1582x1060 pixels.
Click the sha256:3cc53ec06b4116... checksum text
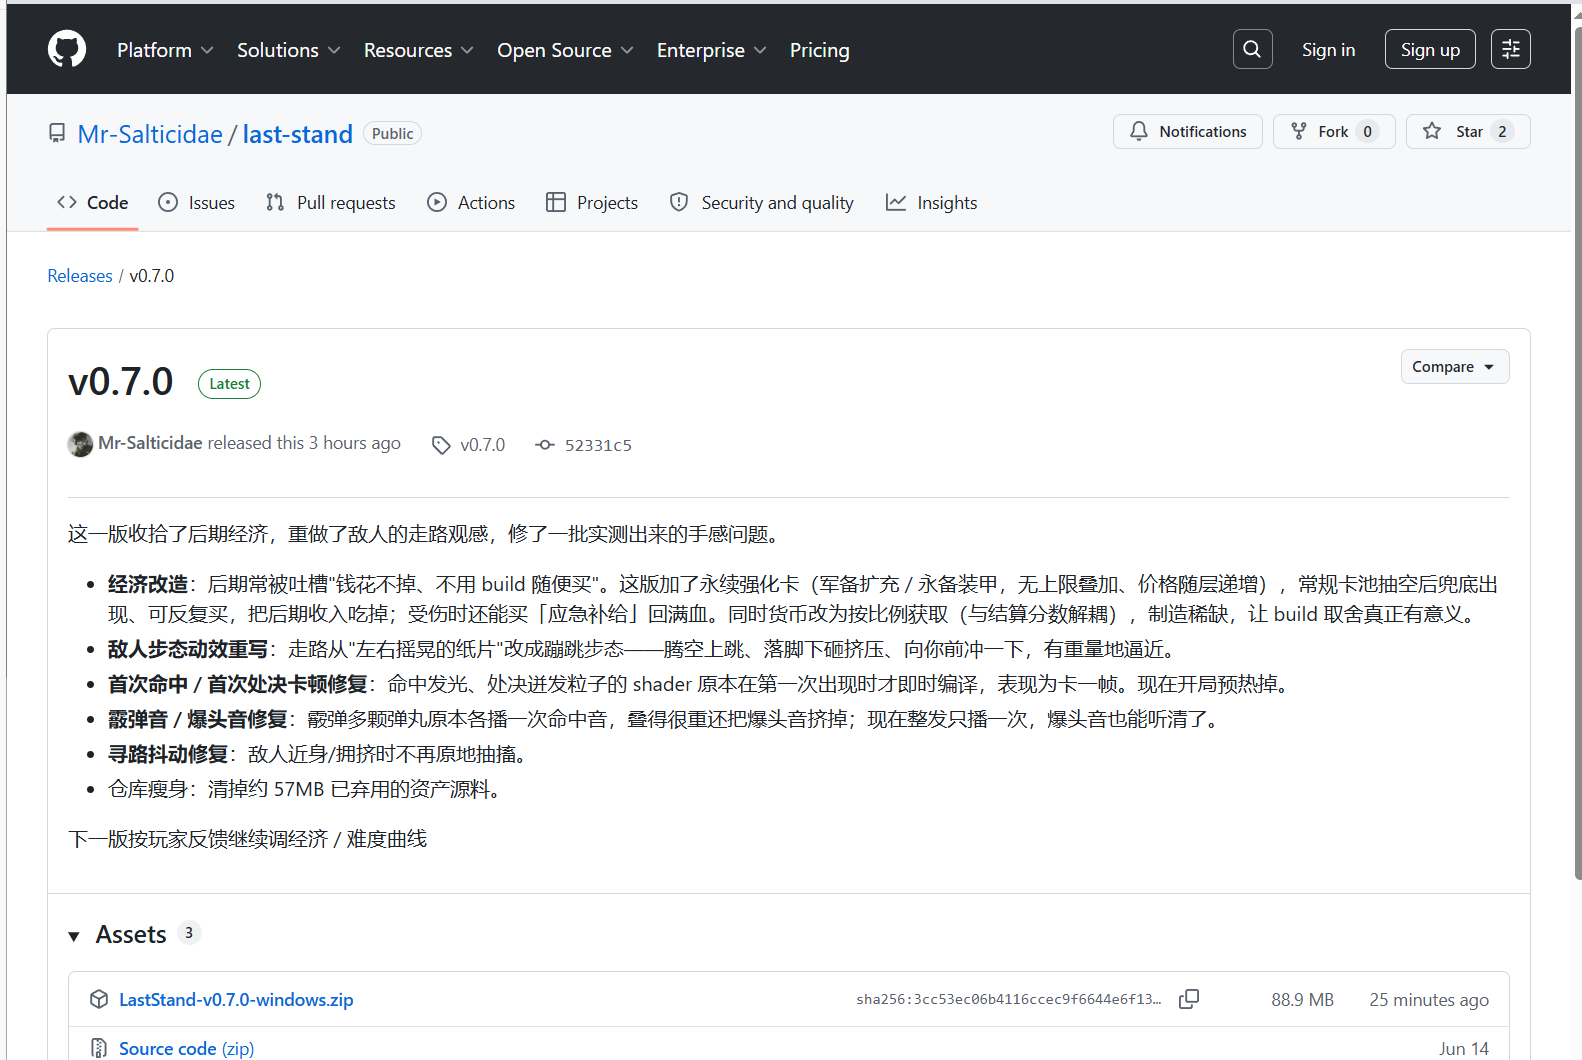[x=1008, y=999]
